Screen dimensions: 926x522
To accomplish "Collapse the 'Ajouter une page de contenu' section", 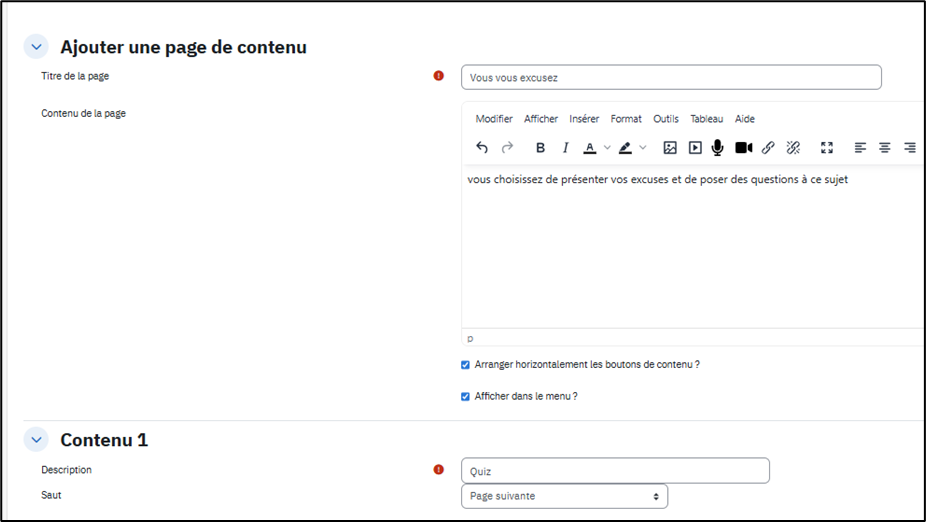I will [x=36, y=46].
